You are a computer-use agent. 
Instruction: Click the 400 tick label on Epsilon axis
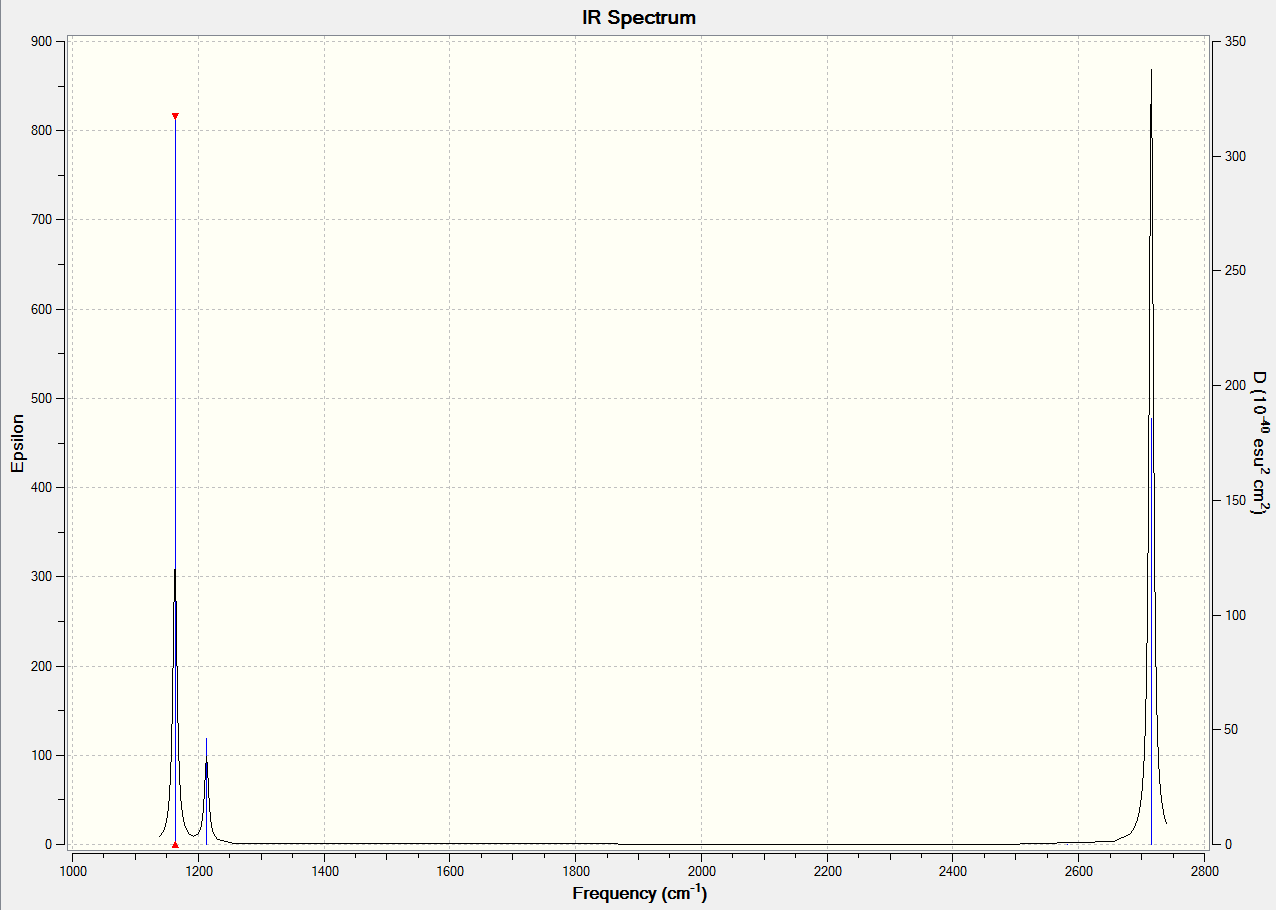pyautogui.click(x=40, y=488)
